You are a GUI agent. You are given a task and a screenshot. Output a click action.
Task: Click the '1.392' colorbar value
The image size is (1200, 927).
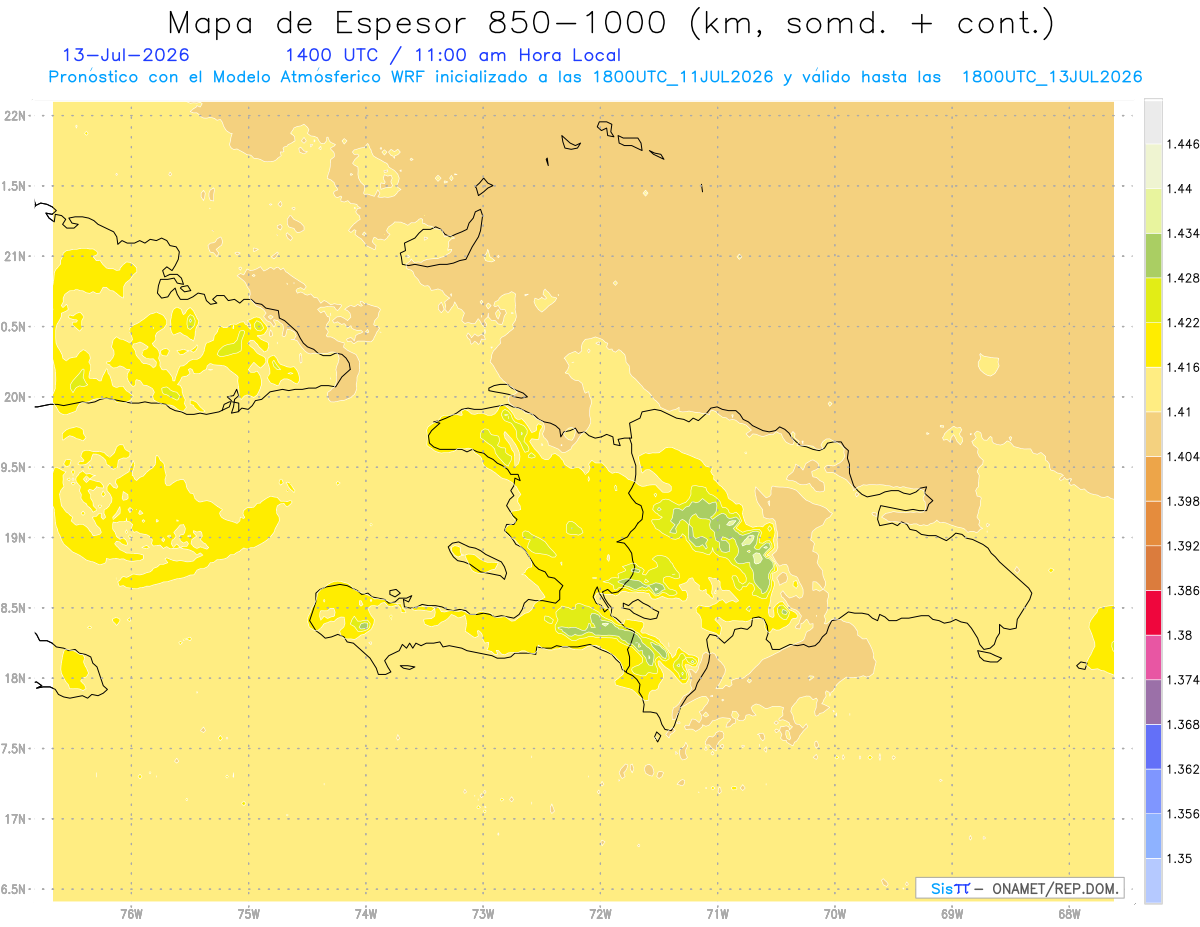coord(1183,546)
